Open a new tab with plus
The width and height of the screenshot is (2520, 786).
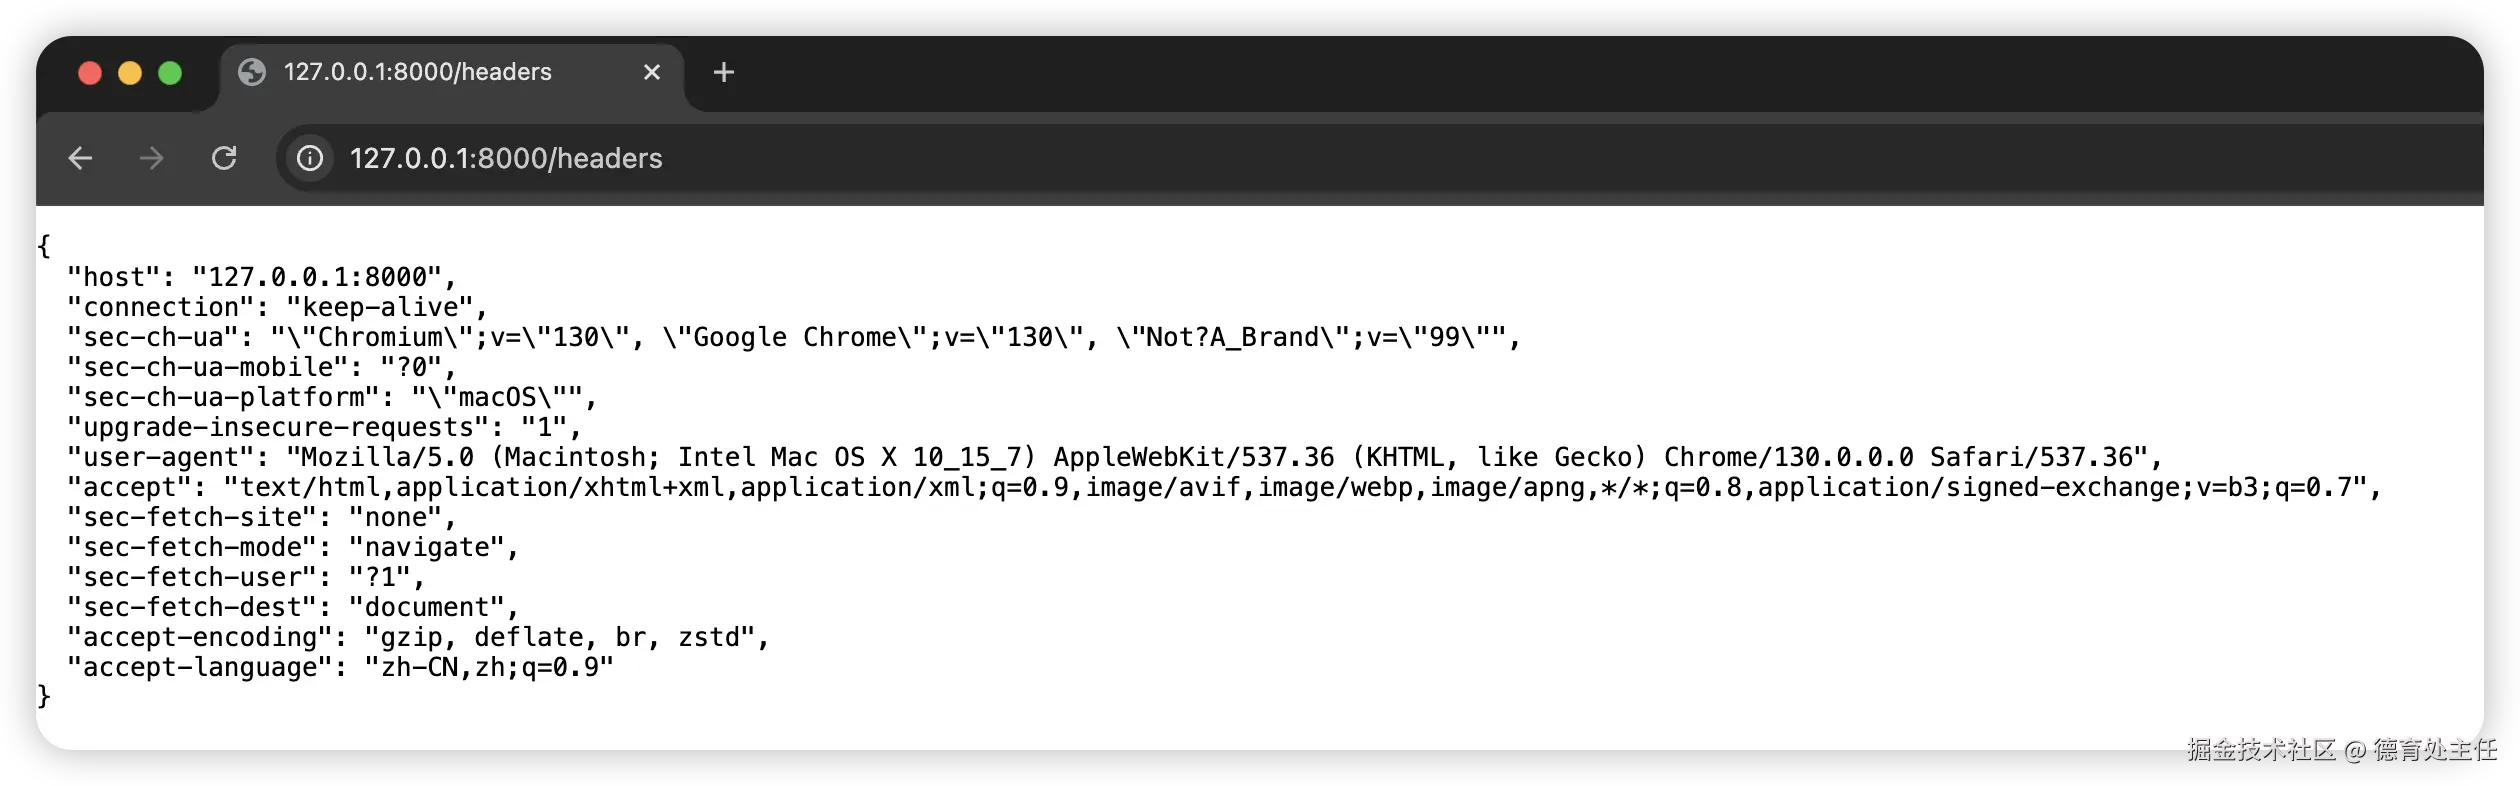click(724, 72)
